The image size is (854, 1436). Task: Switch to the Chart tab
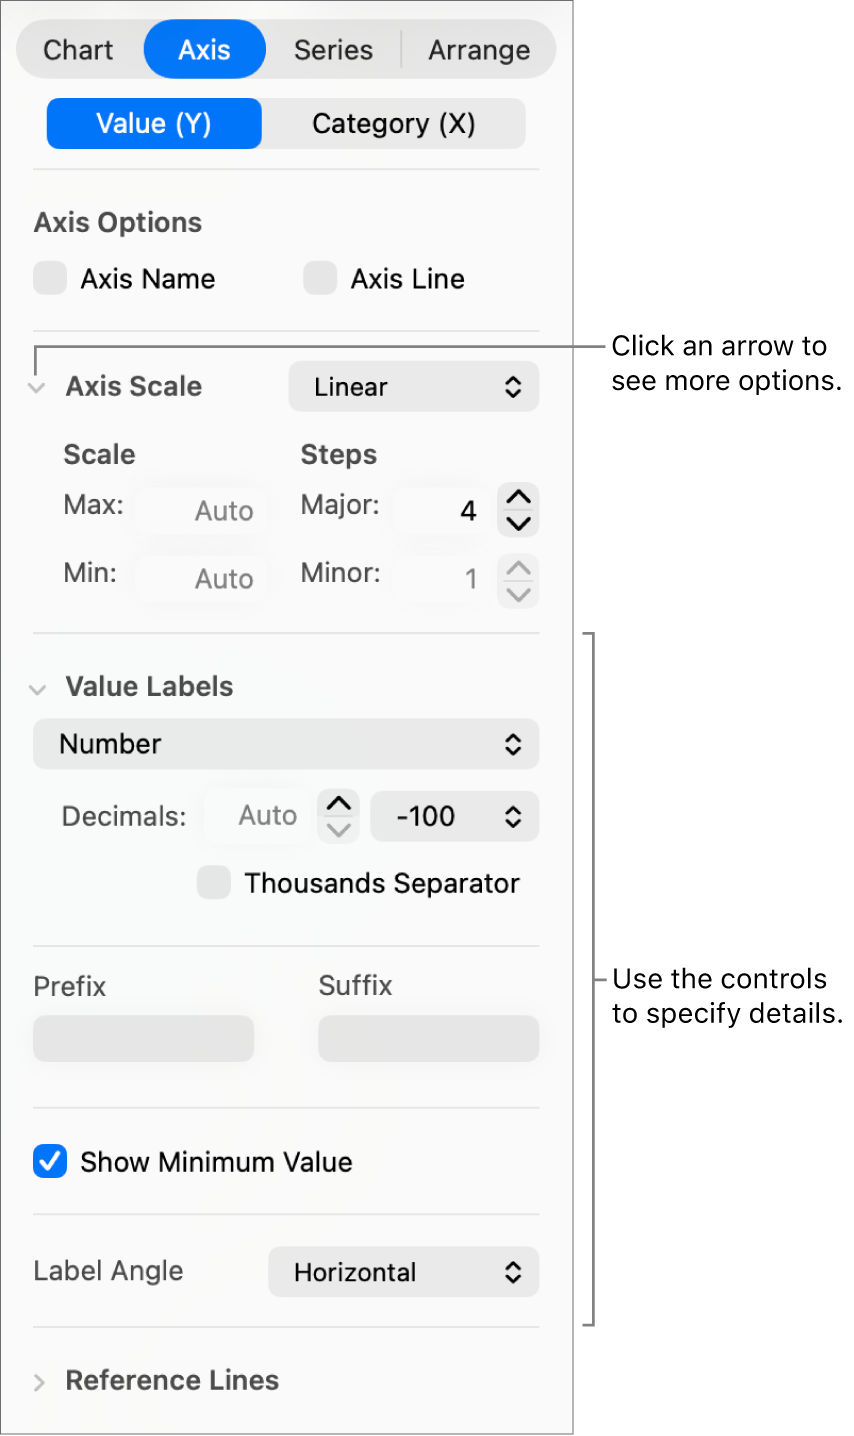78,49
